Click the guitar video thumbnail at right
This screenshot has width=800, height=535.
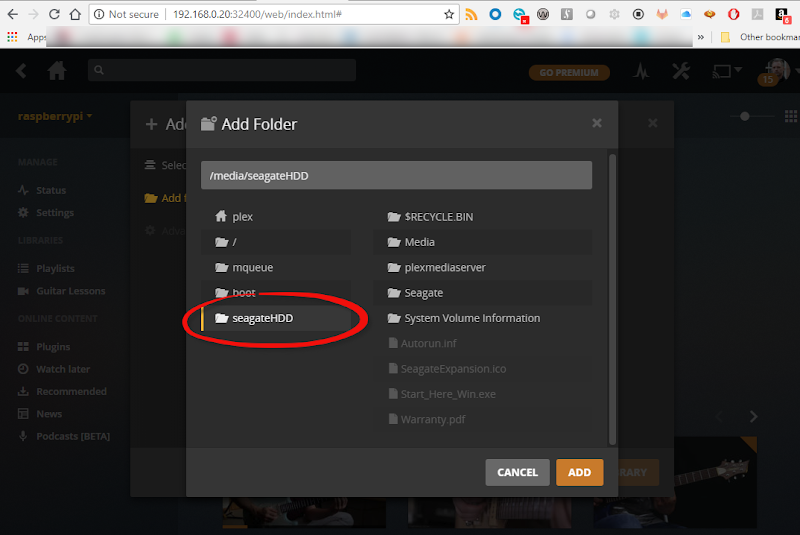pyautogui.click(x=715, y=482)
